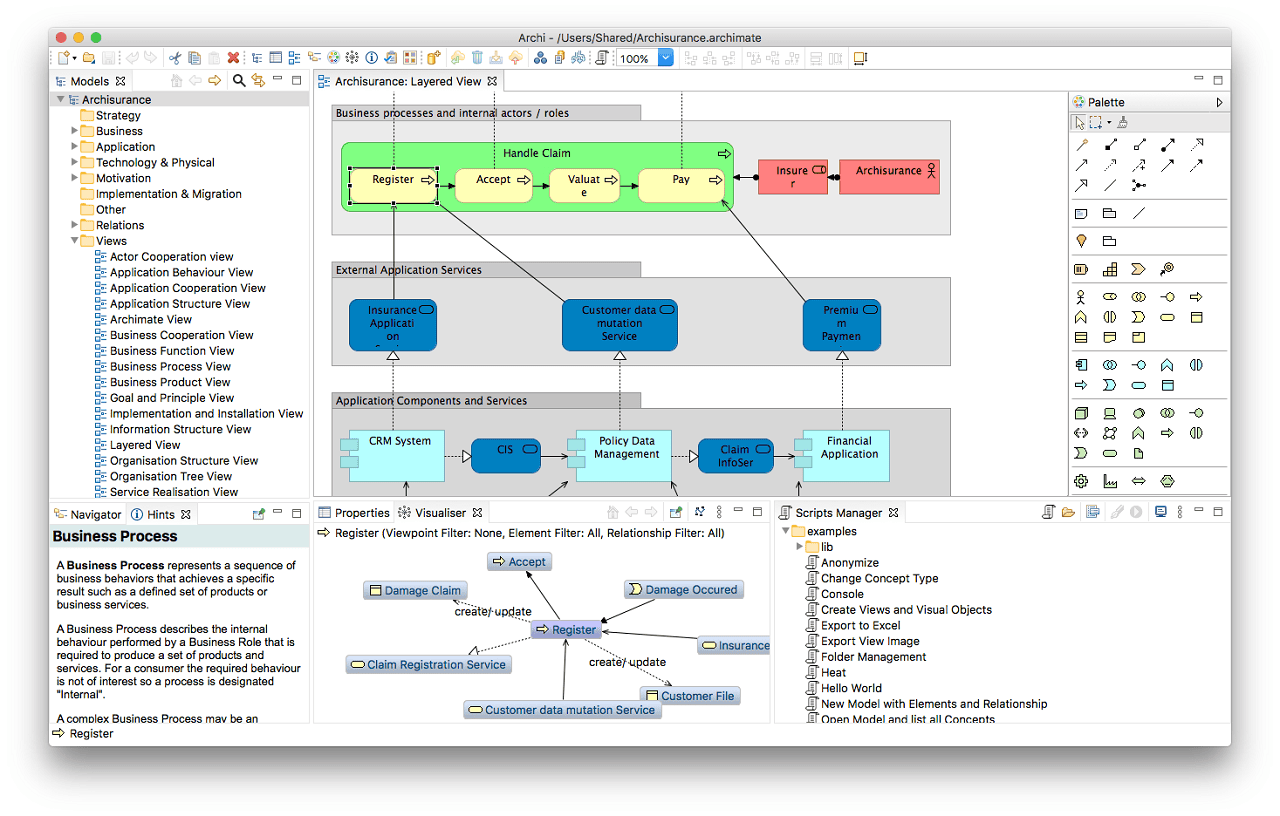Click the Business Service tool in Palette
This screenshot has height=816, width=1280.
(x=1167, y=317)
